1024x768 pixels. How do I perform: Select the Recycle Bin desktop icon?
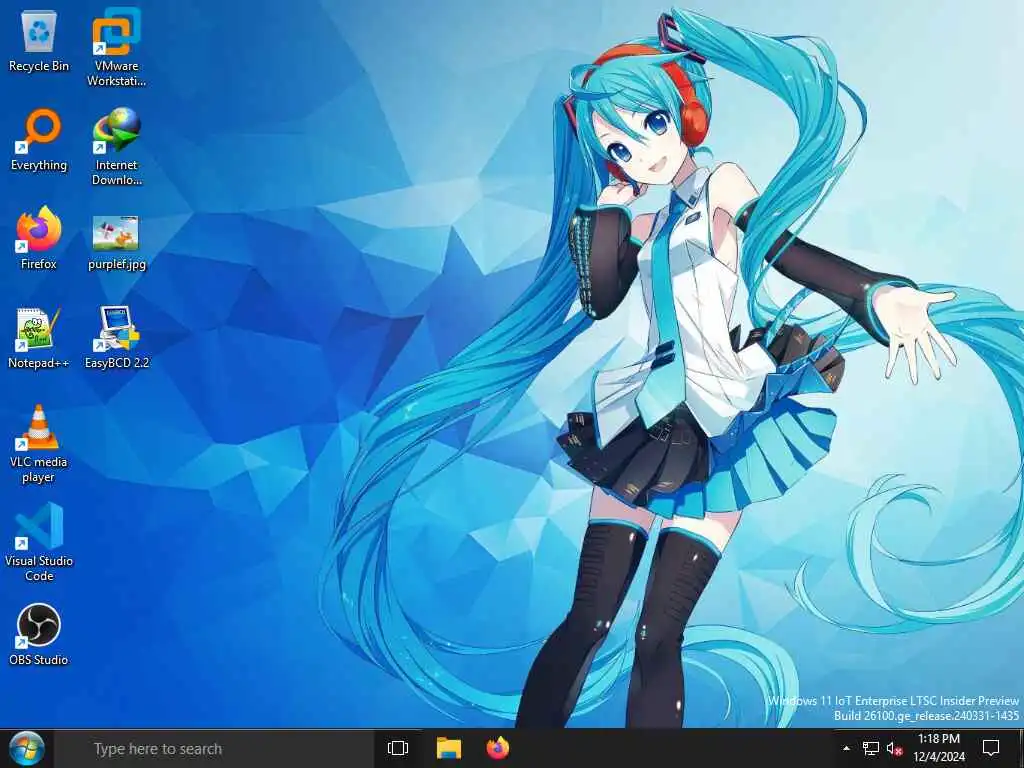click(x=39, y=42)
